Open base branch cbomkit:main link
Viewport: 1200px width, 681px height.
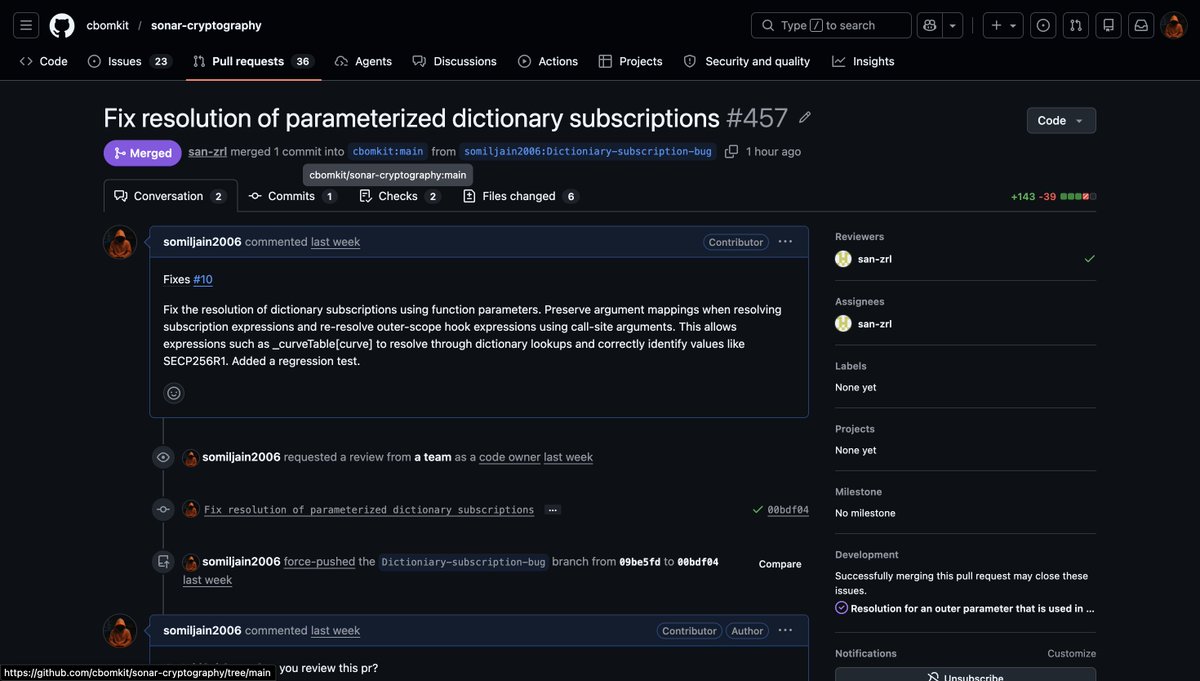tap(388, 152)
